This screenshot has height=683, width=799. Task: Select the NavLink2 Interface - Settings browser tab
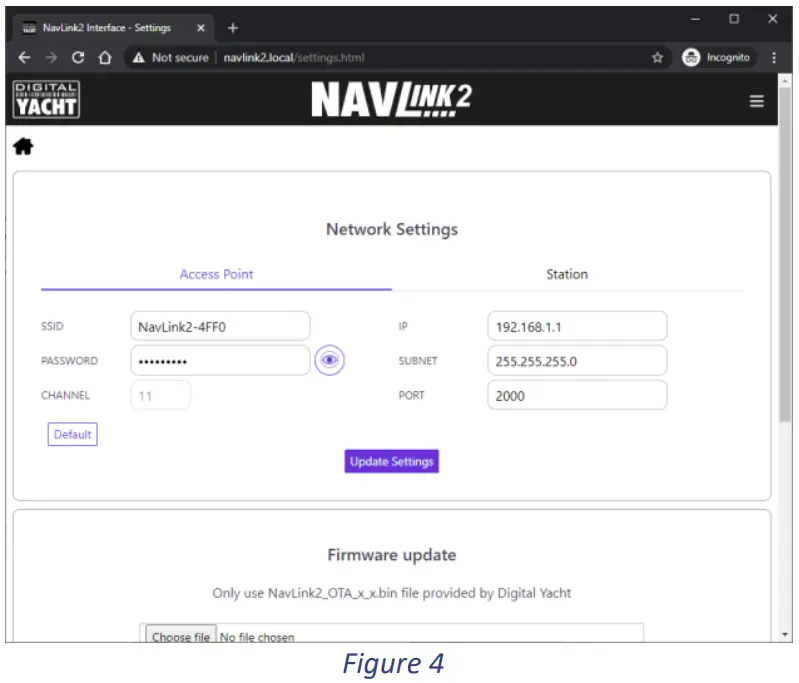coord(113,28)
